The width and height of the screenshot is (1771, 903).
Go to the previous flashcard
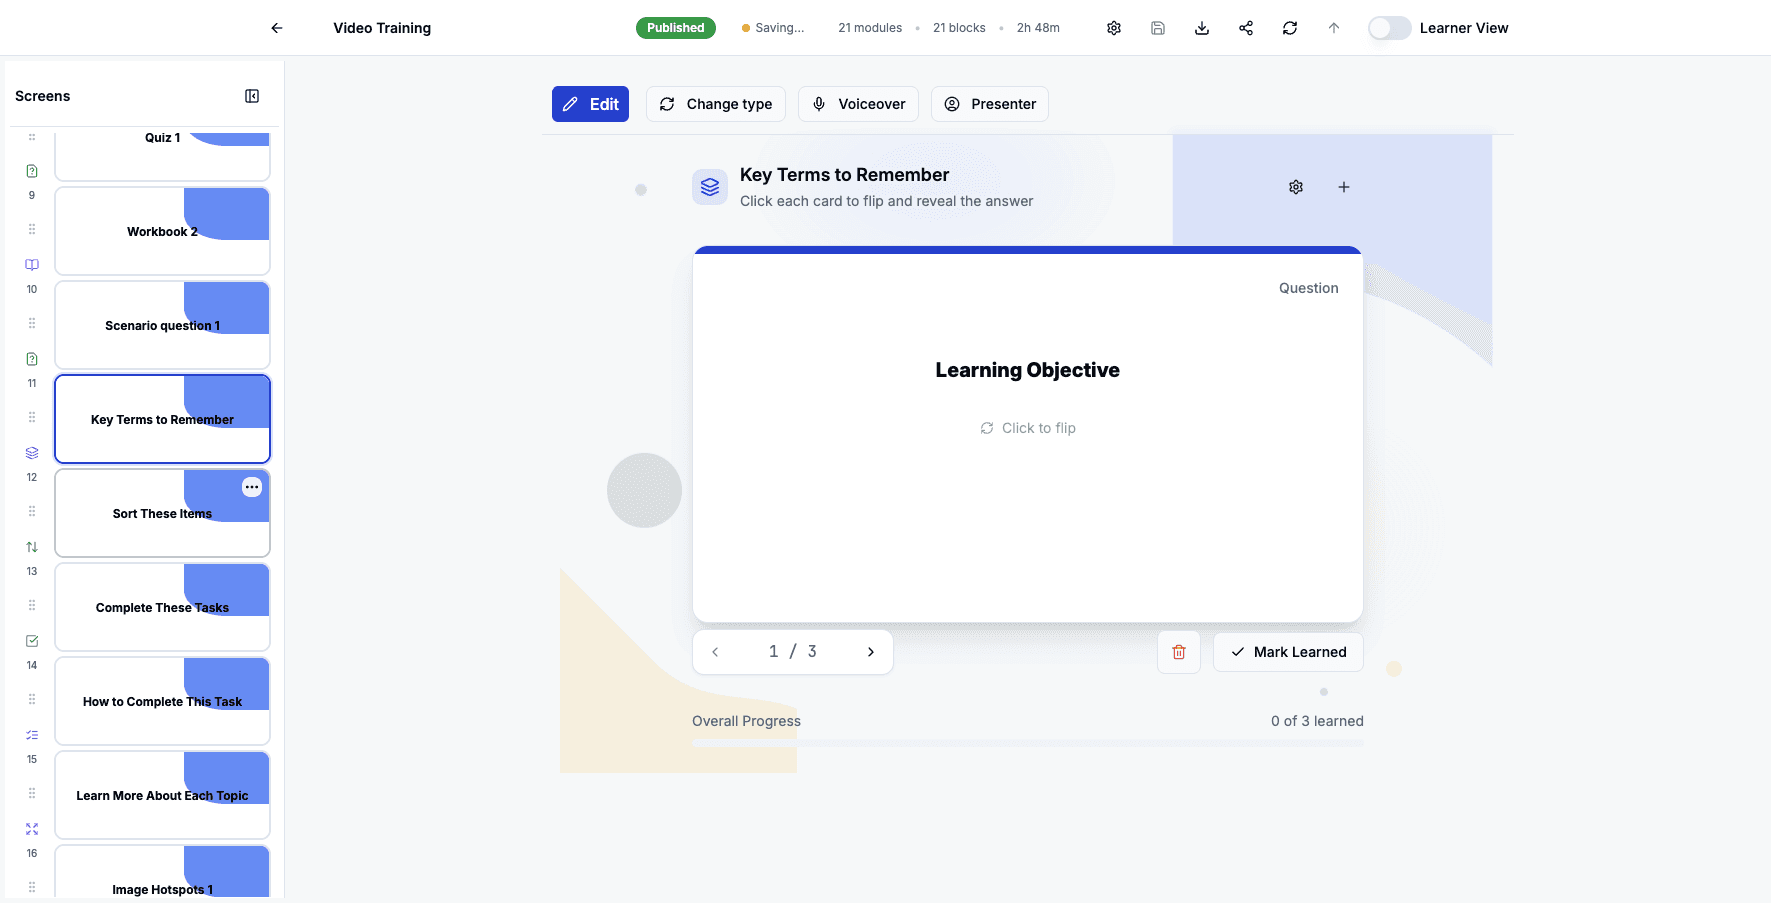click(x=715, y=652)
